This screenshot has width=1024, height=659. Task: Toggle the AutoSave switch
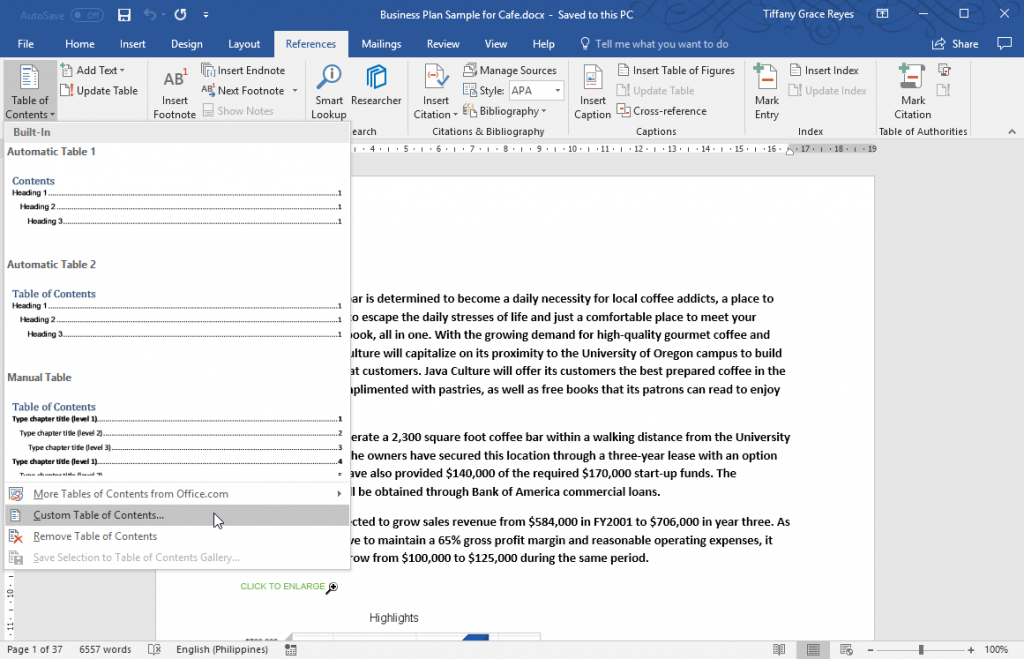[87, 15]
